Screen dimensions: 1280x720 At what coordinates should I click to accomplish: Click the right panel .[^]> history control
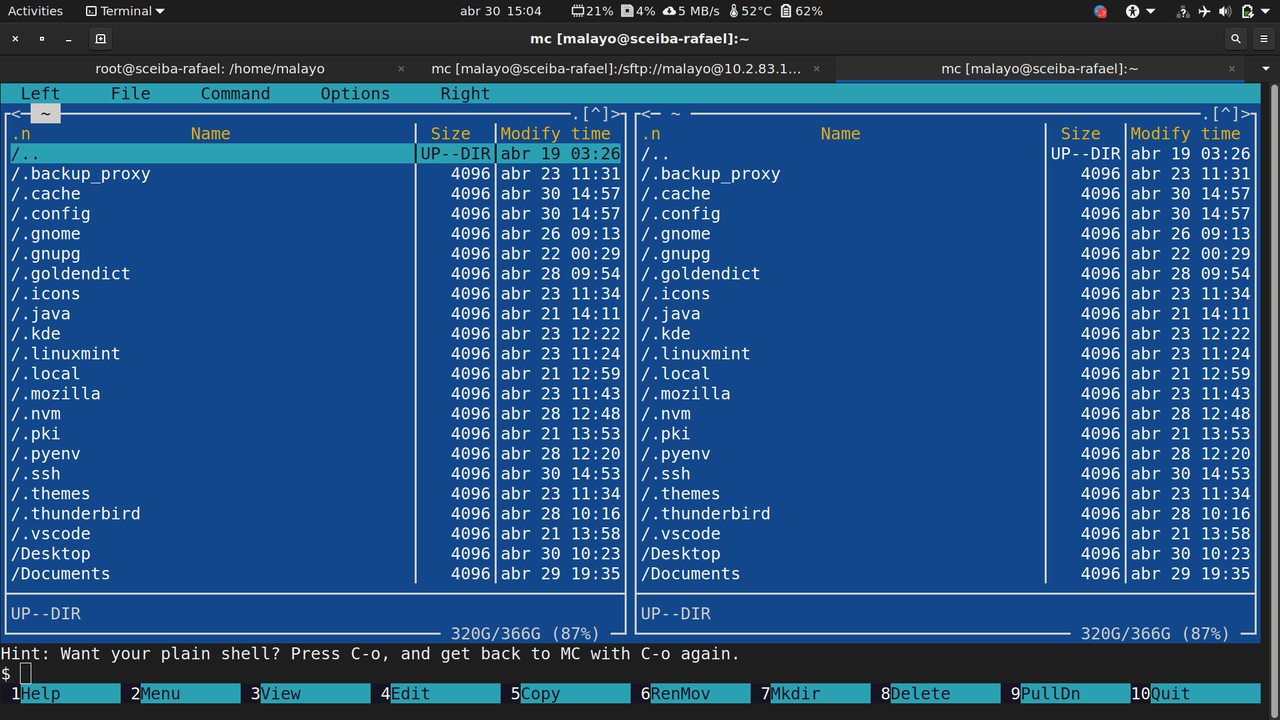1225,114
